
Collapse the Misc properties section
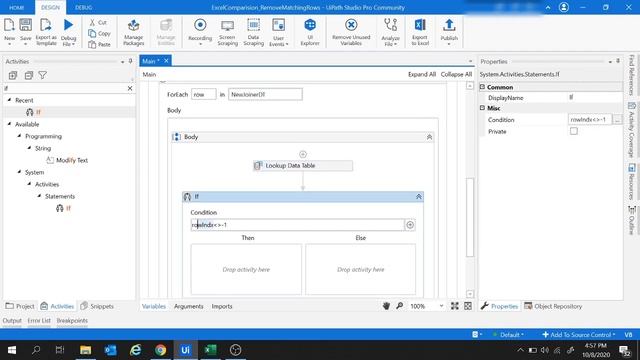pyautogui.click(x=482, y=108)
